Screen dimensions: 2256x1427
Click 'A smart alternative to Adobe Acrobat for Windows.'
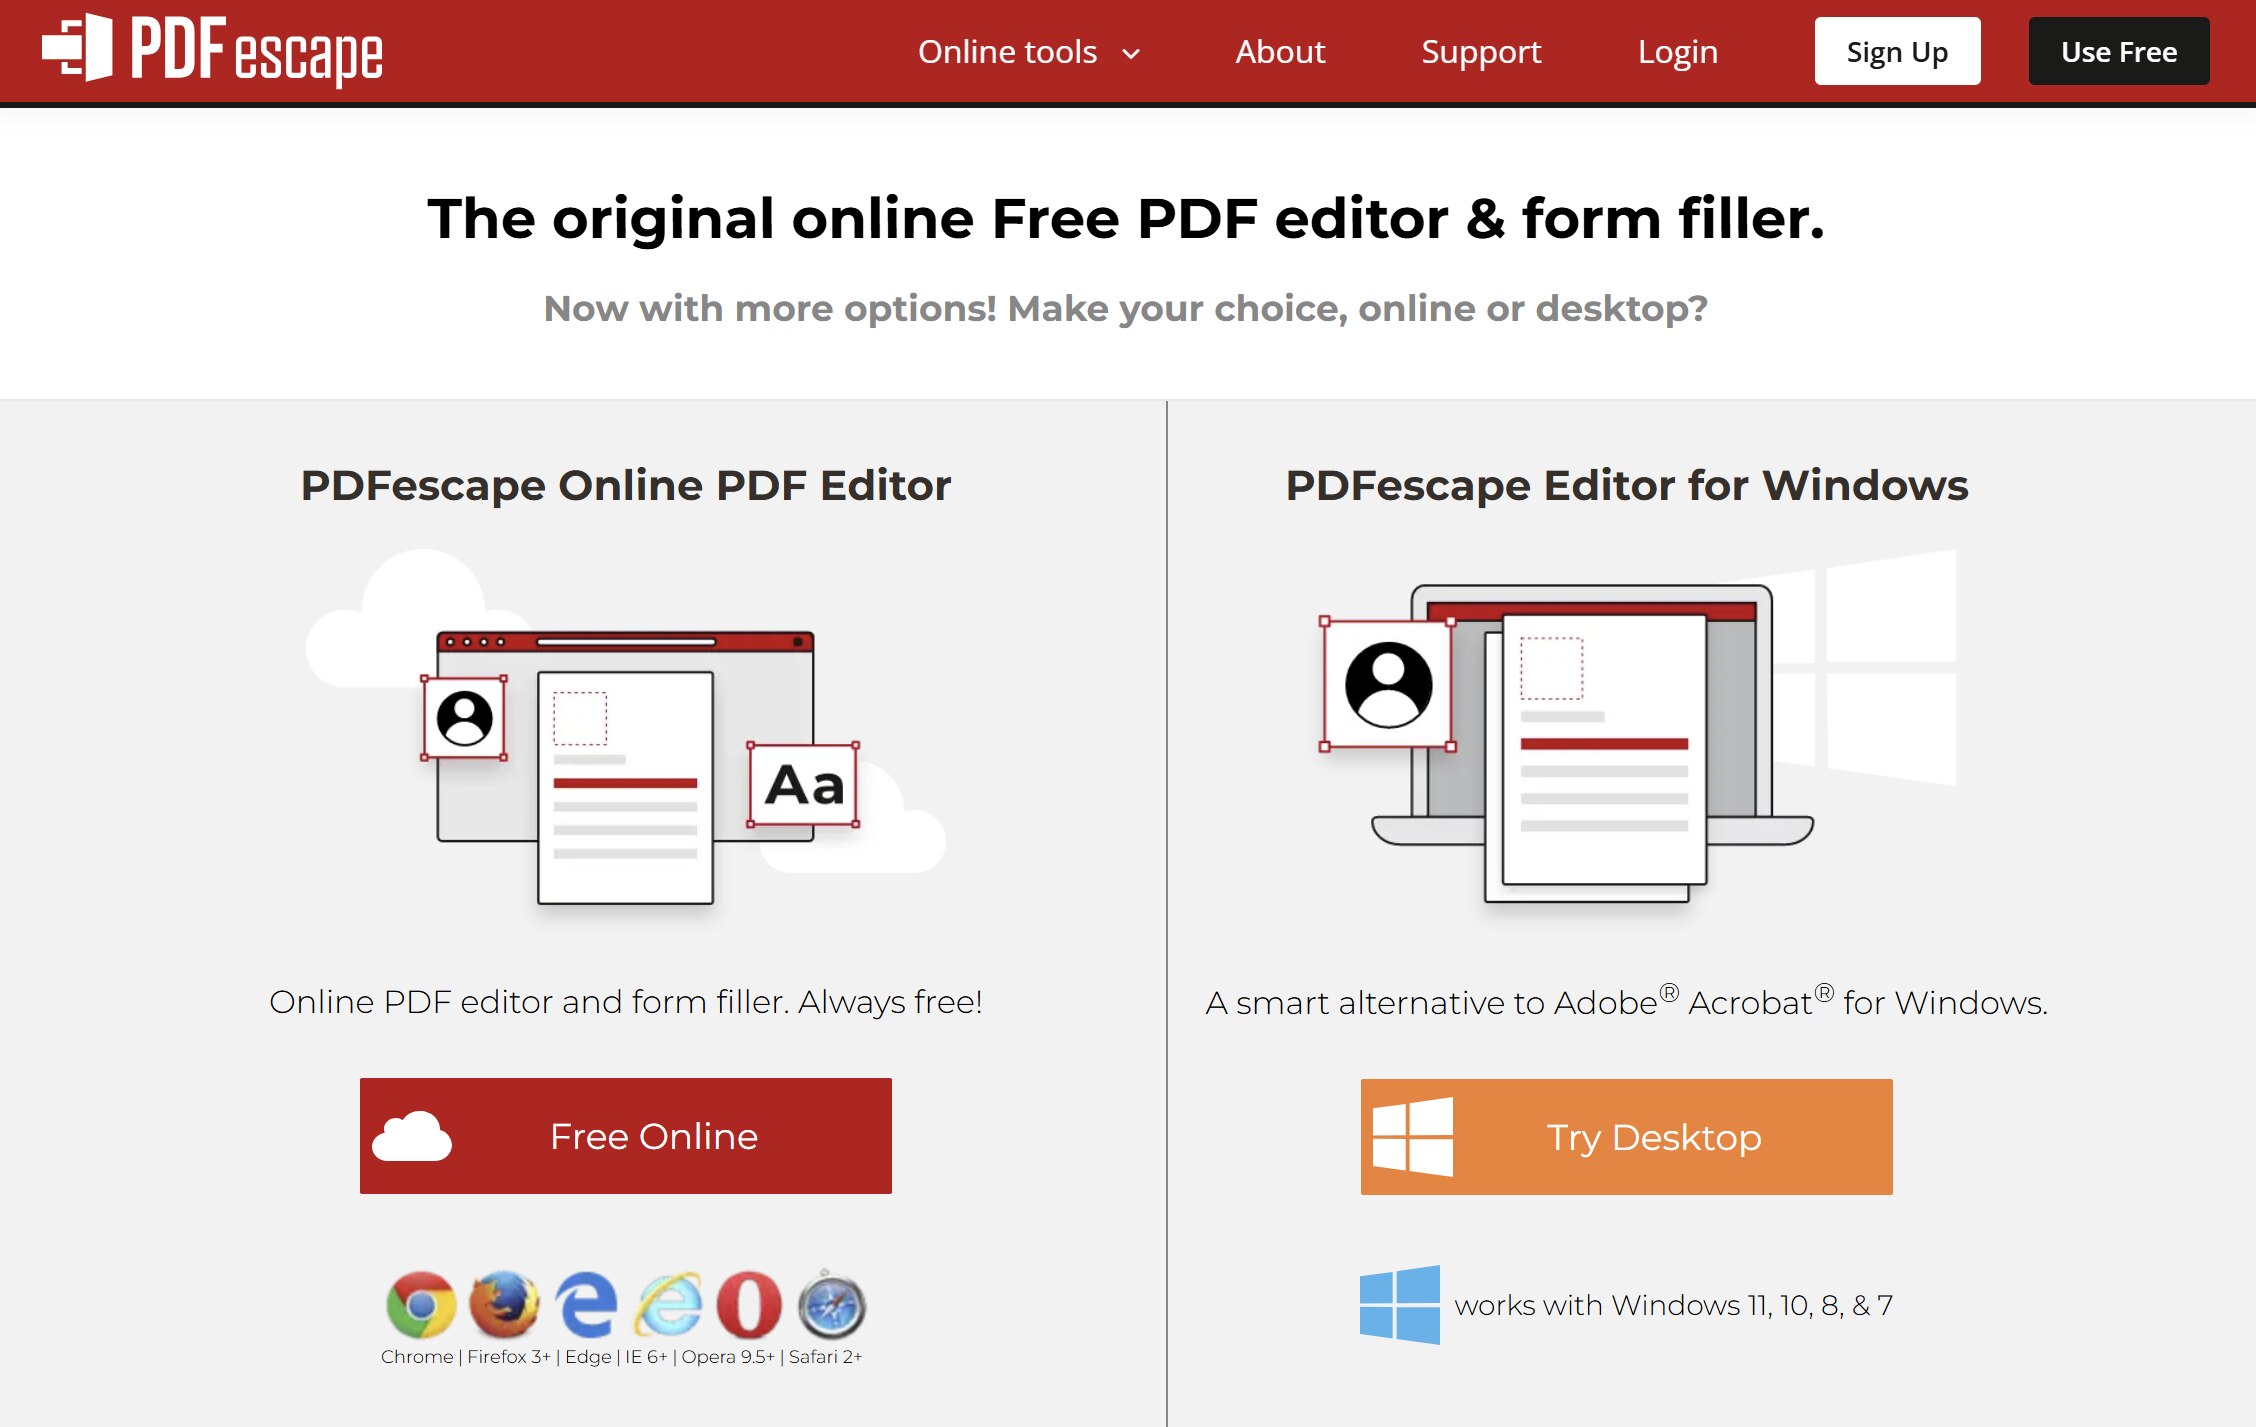(1627, 1002)
